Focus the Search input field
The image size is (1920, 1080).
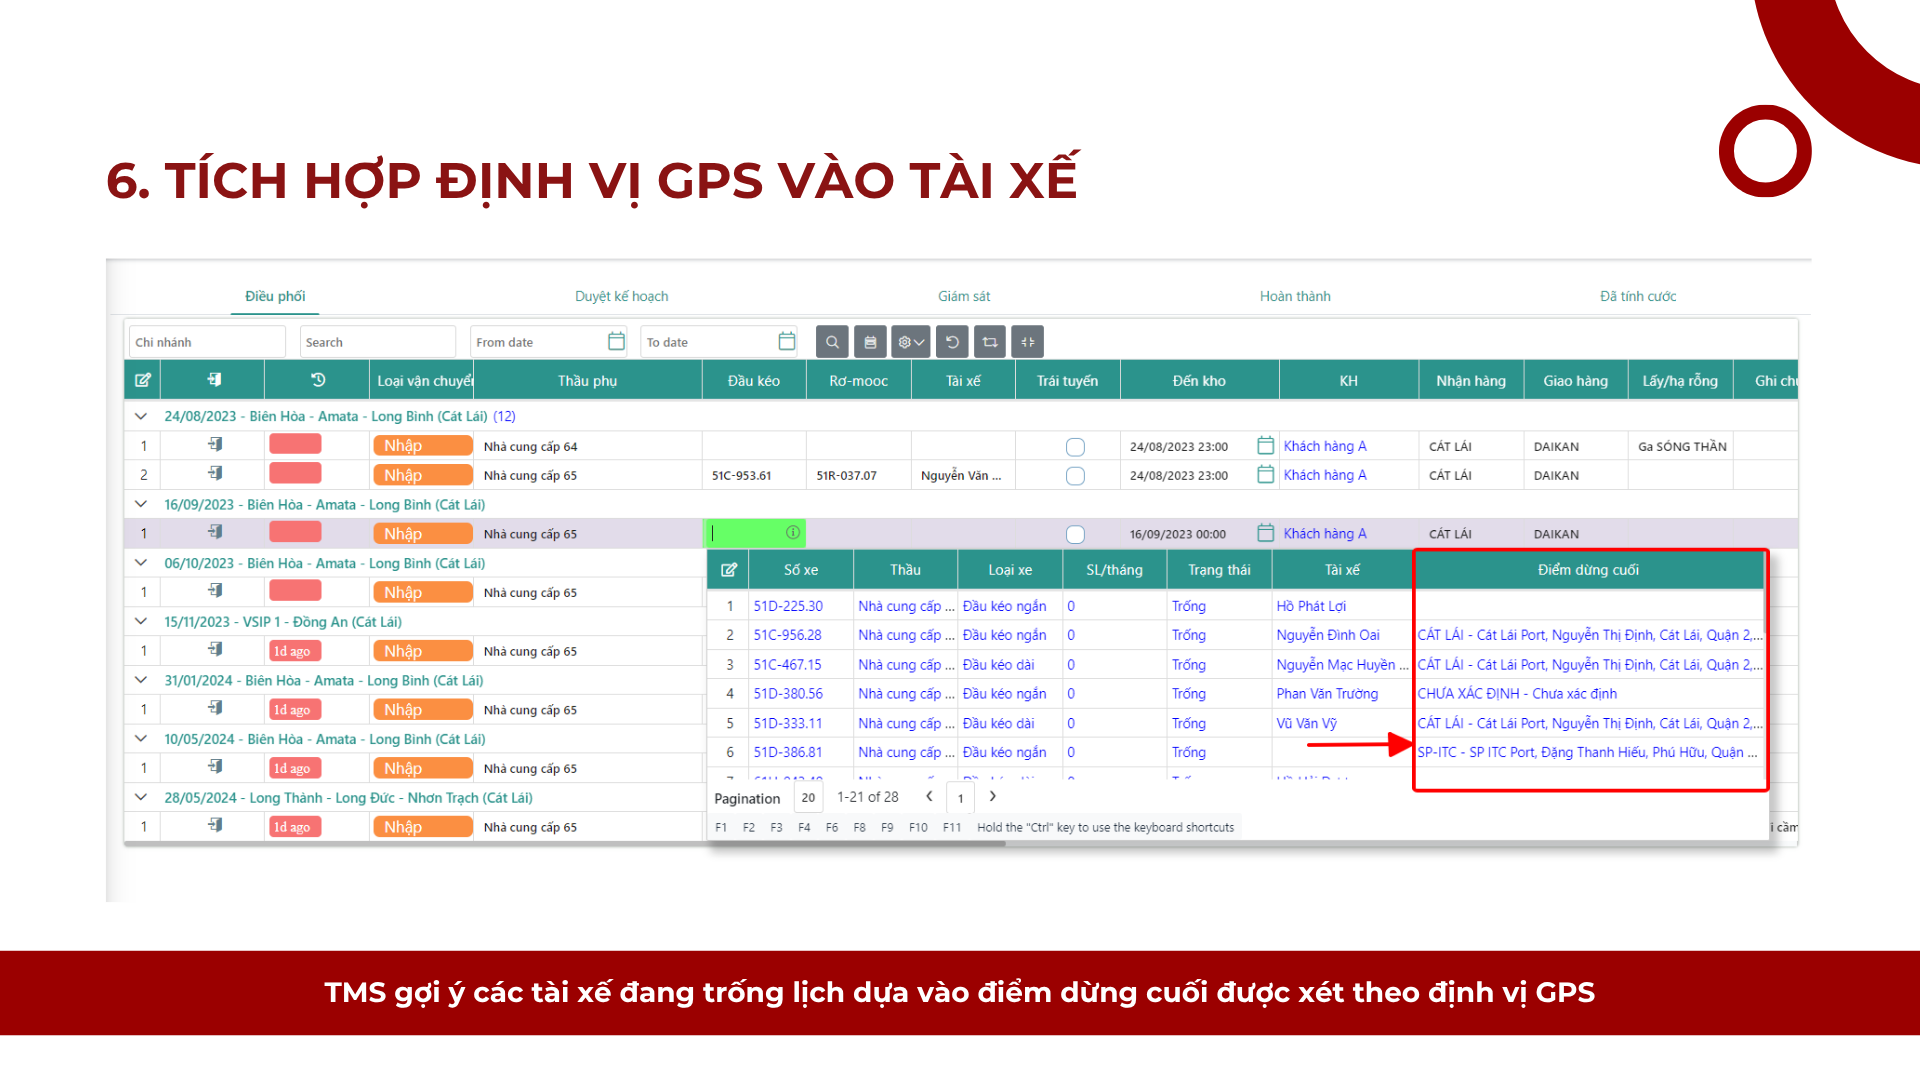tap(378, 342)
